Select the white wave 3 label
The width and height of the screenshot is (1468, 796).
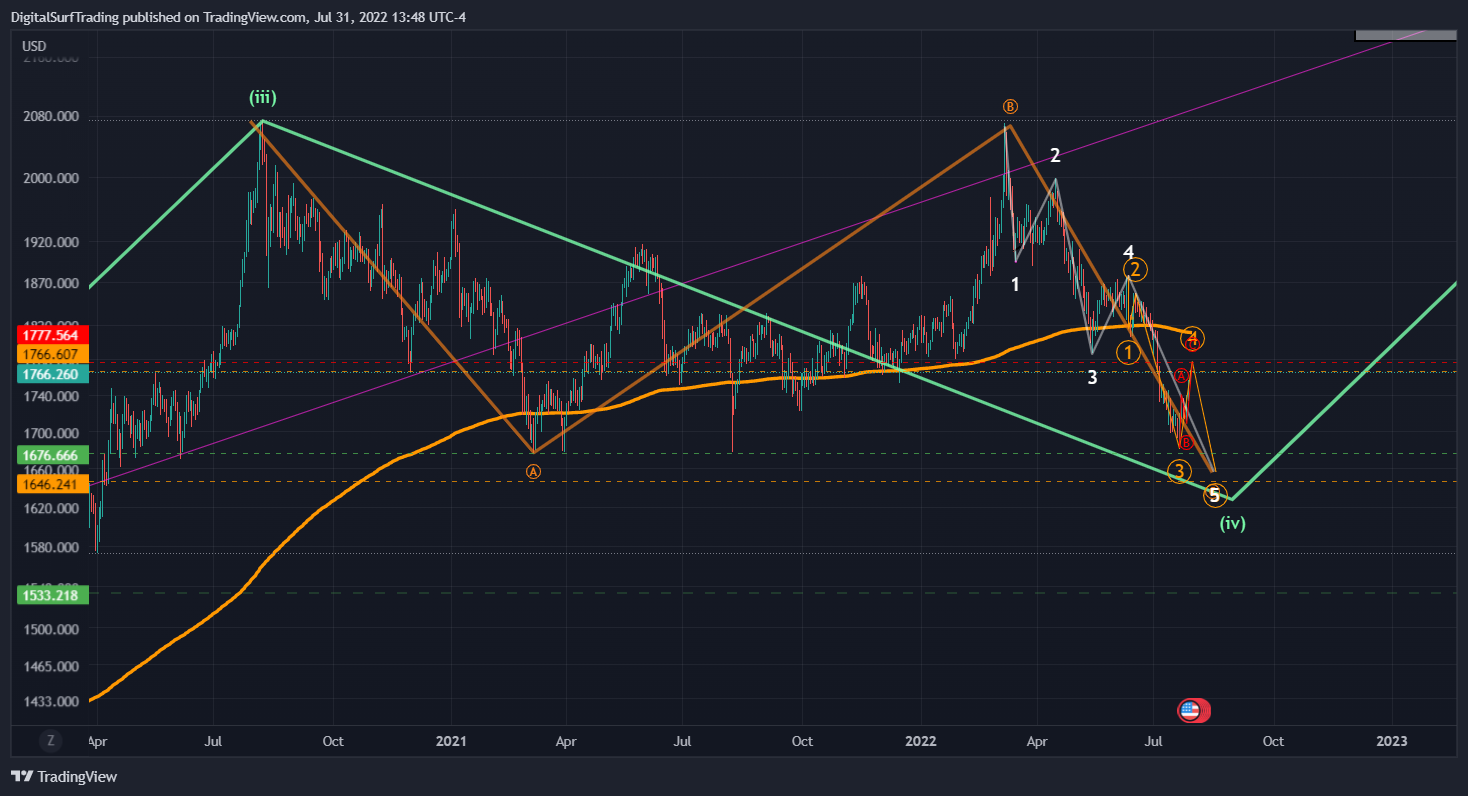1092,377
